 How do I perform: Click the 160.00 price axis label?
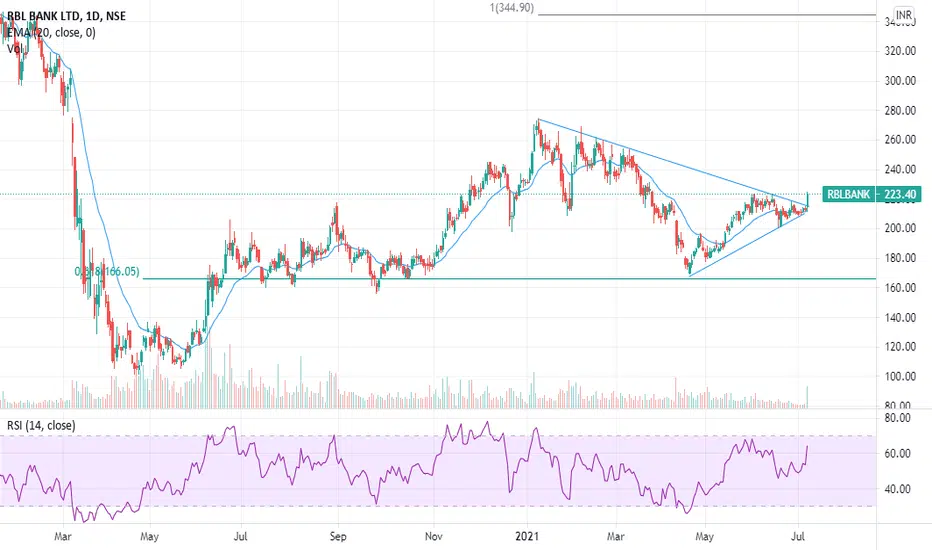(x=899, y=288)
